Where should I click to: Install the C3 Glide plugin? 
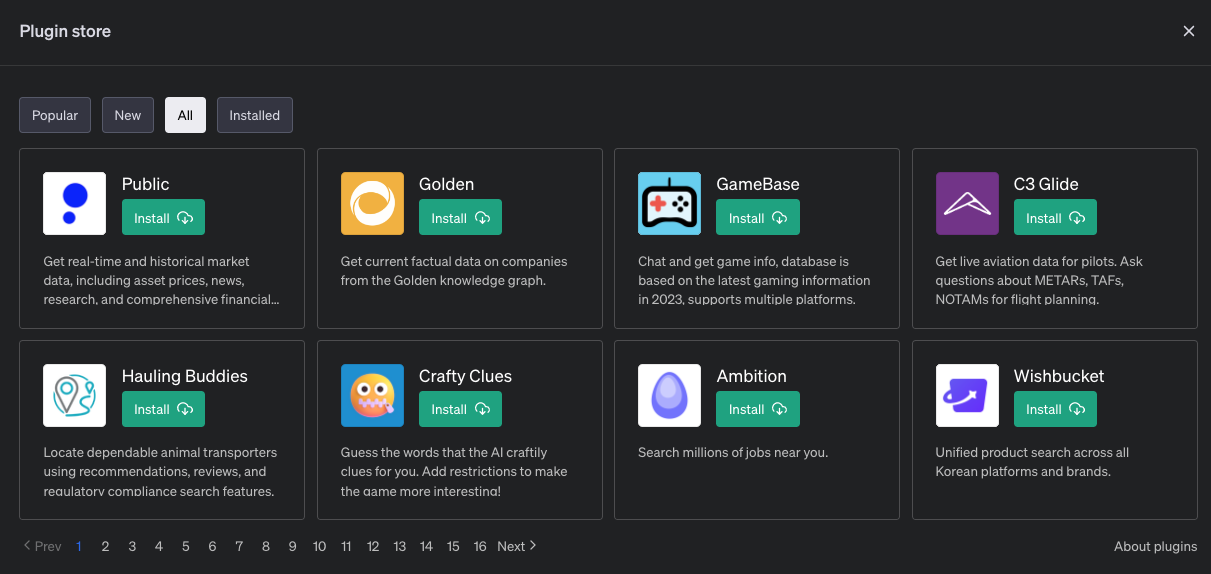click(x=1055, y=218)
